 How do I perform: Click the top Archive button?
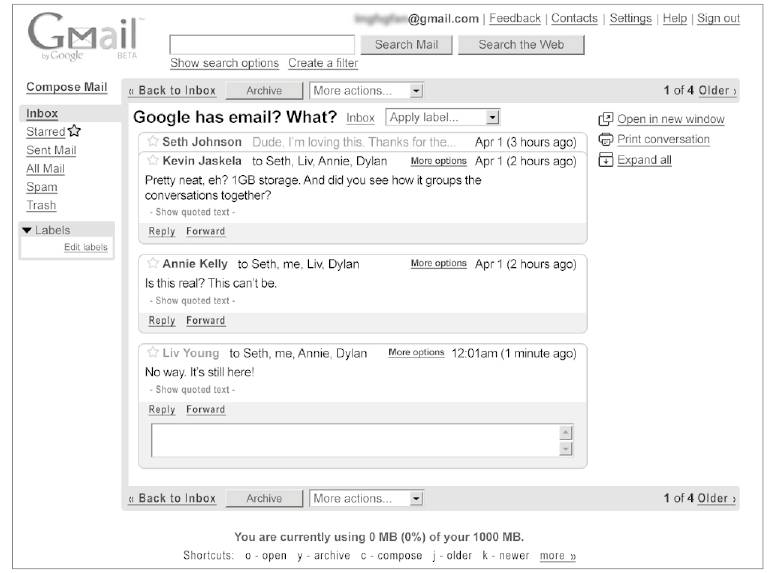coord(263,91)
